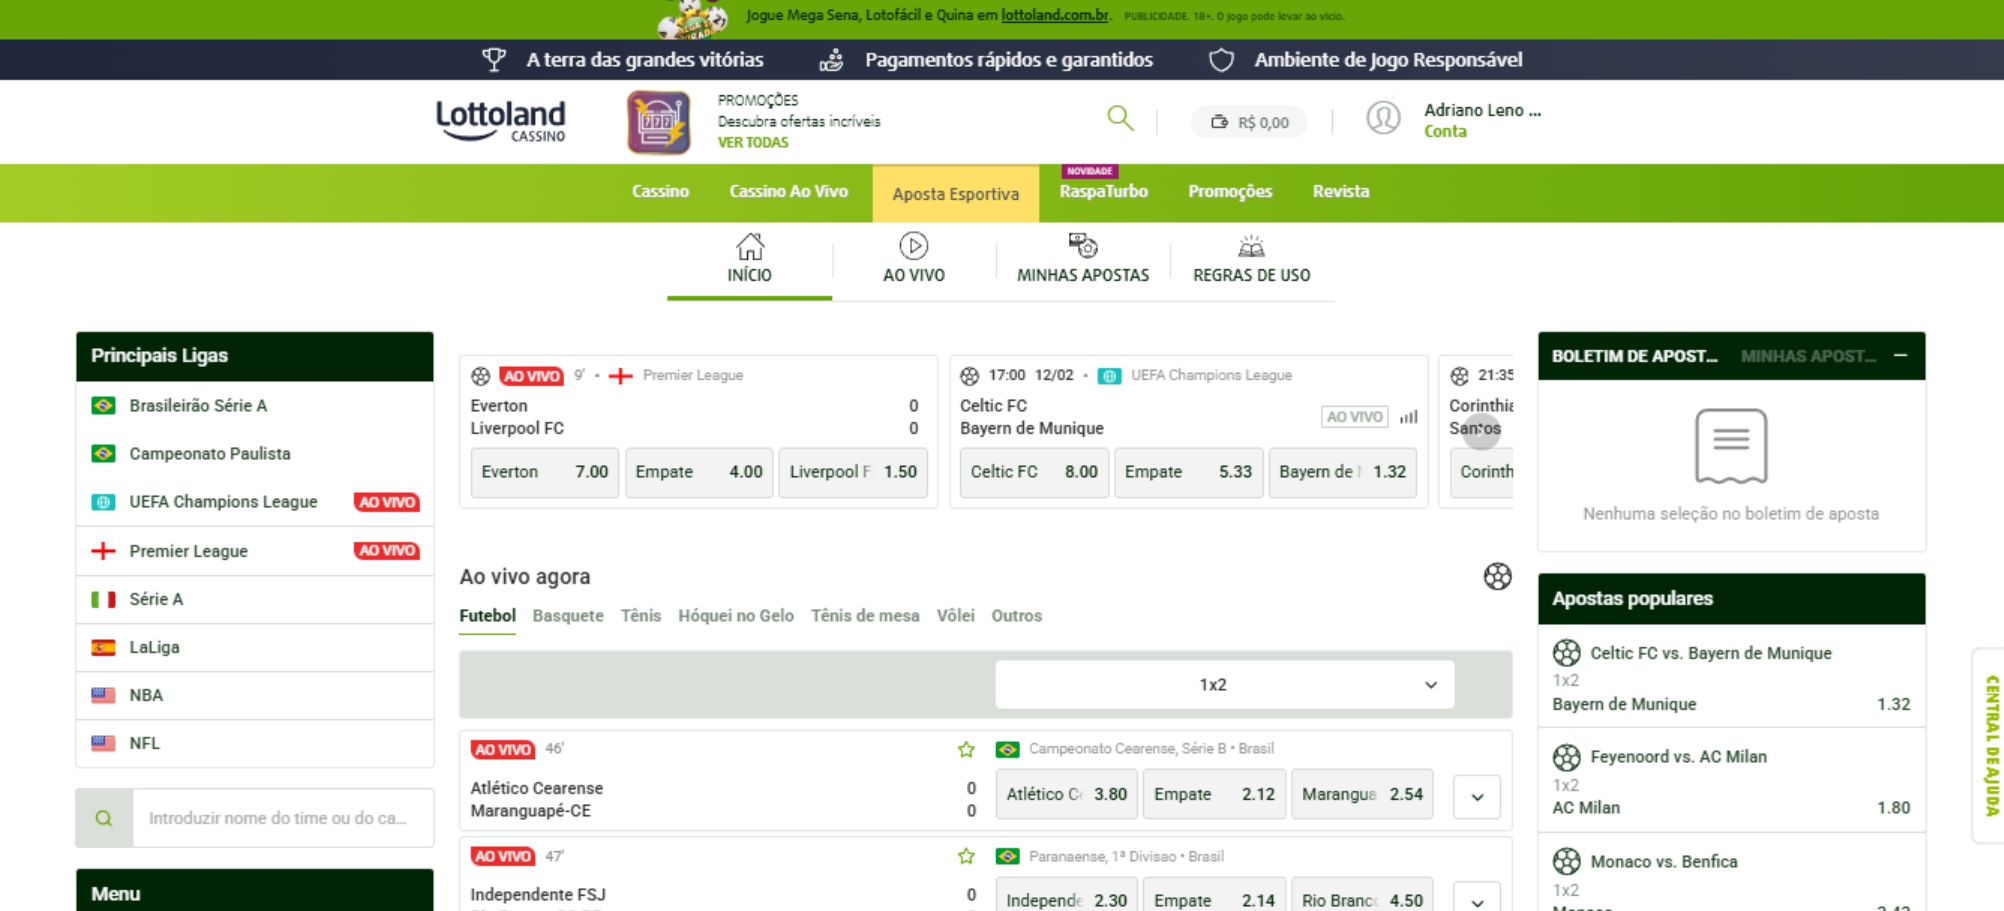Focus the team name search field
Screen dimensions: 2004x911
(x=283, y=818)
